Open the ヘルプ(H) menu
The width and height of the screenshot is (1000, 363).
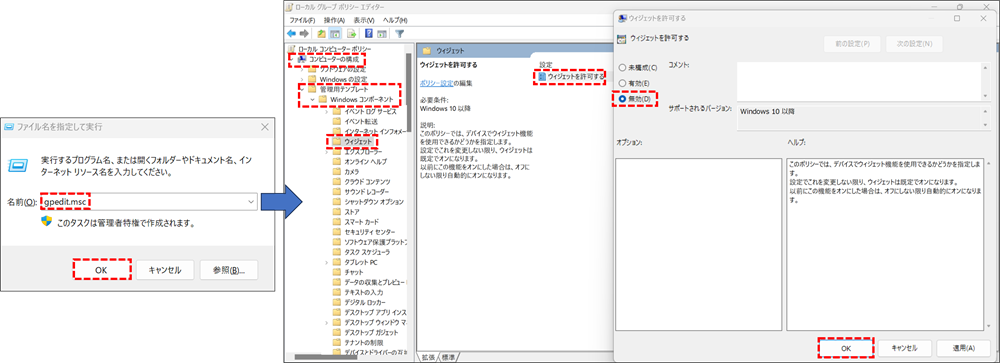click(x=394, y=20)
